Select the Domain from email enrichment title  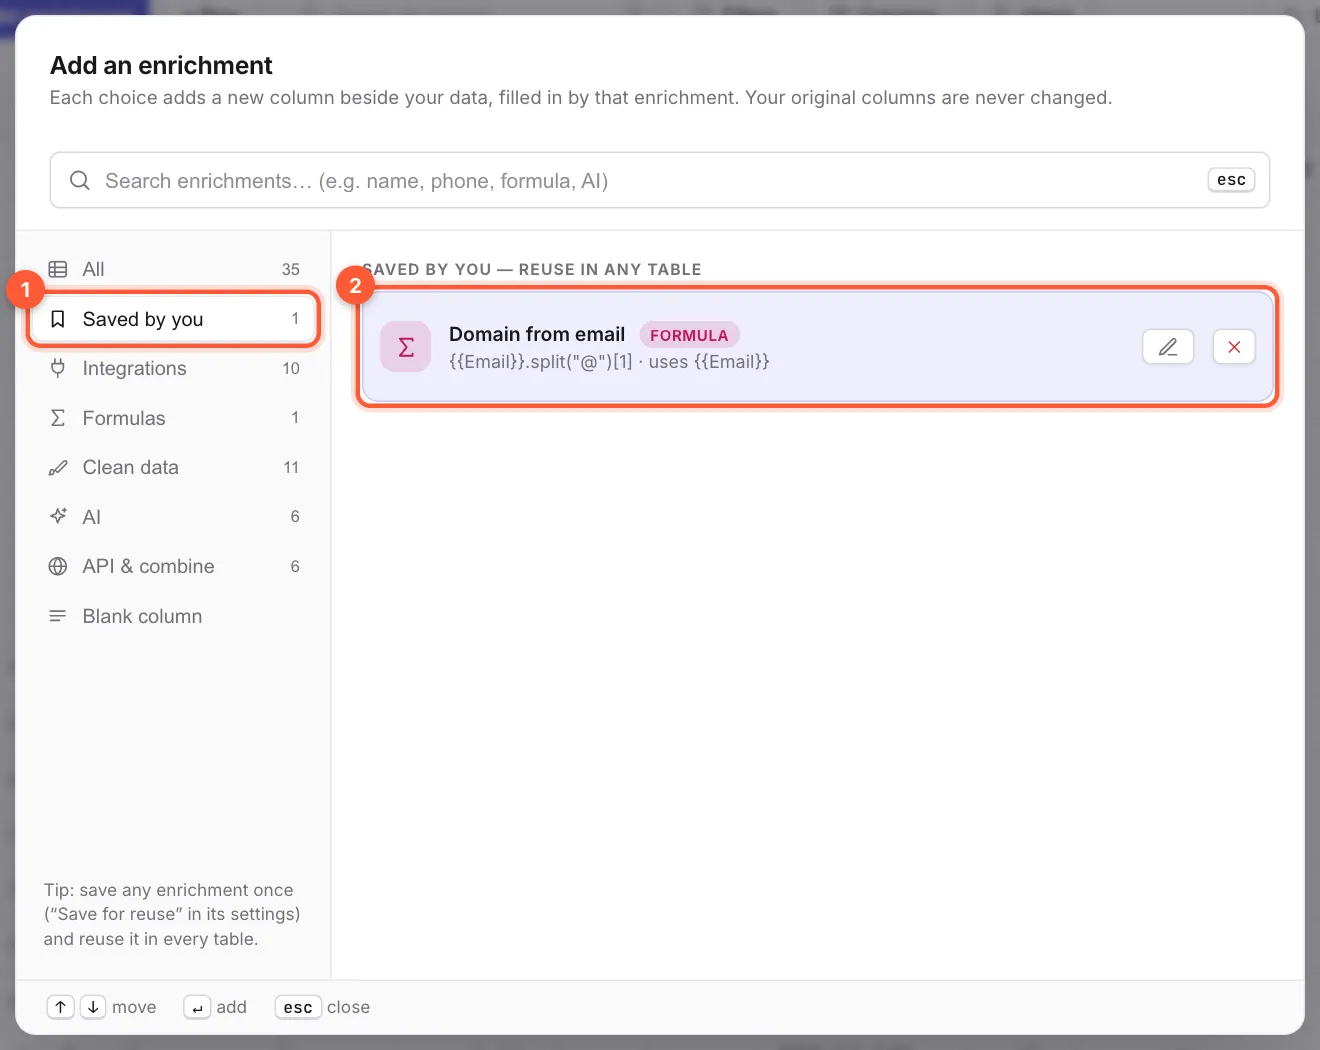(537, 334)
